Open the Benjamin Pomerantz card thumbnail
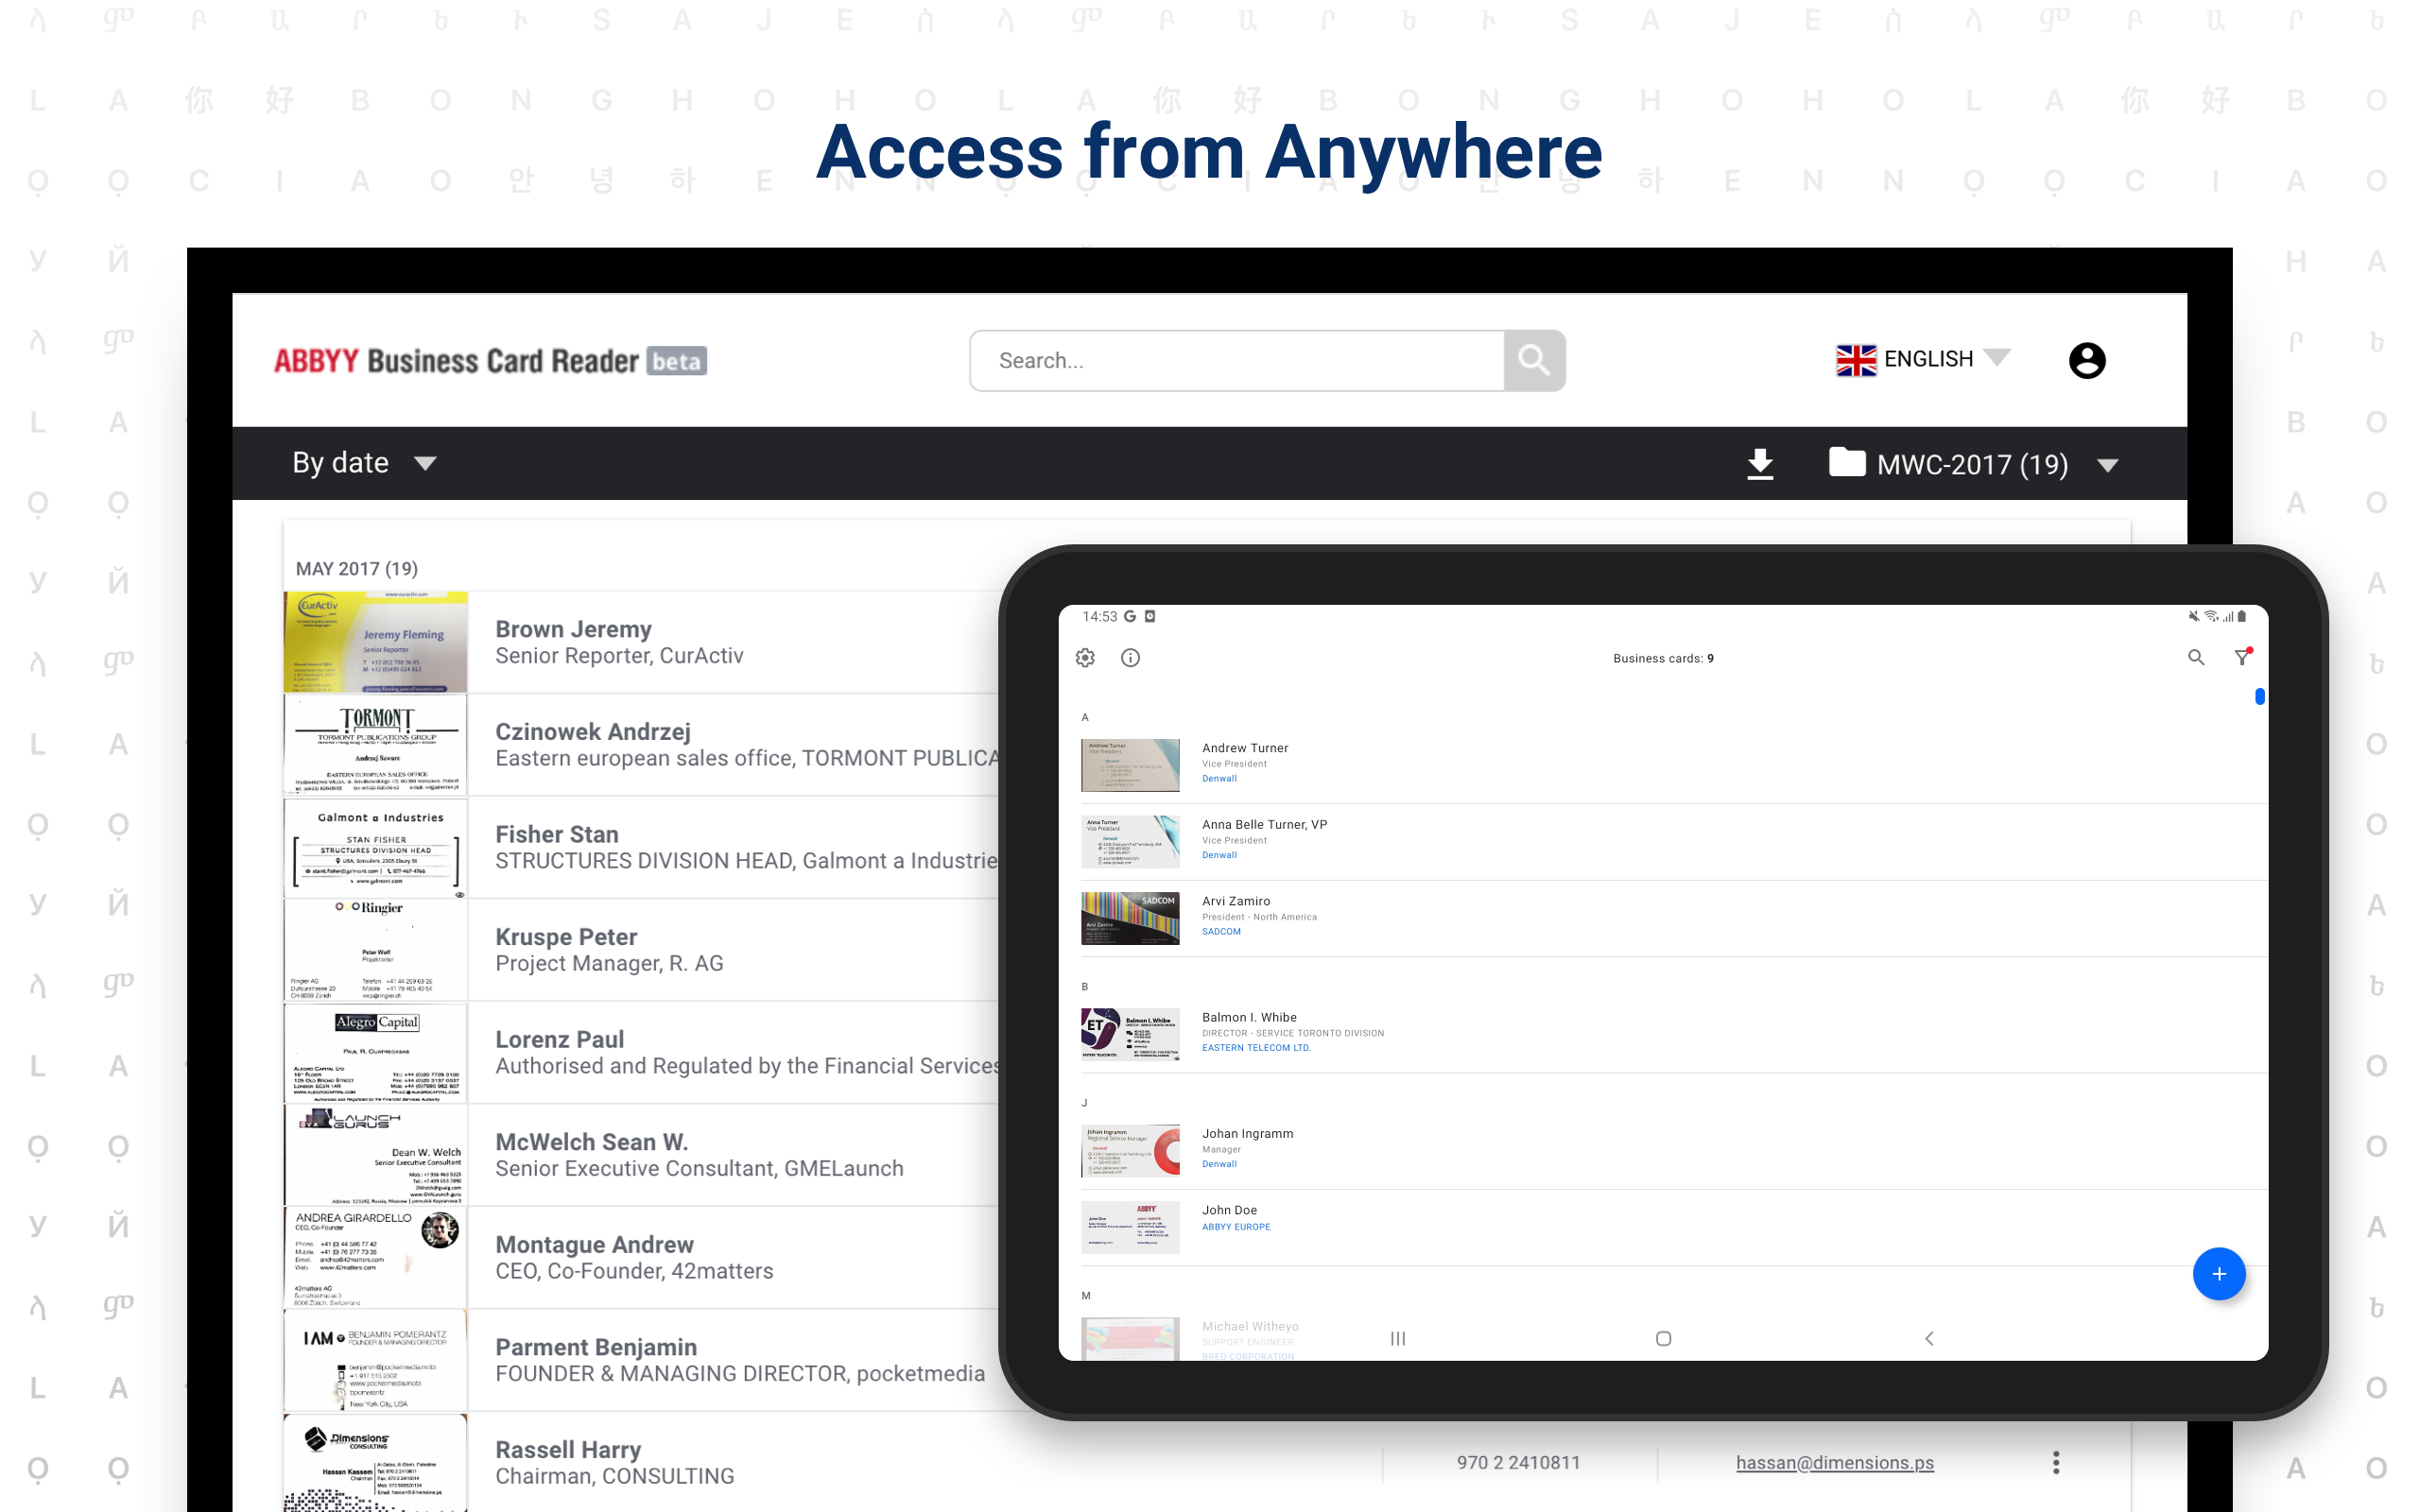2420x1512 pixels. 376,1360
